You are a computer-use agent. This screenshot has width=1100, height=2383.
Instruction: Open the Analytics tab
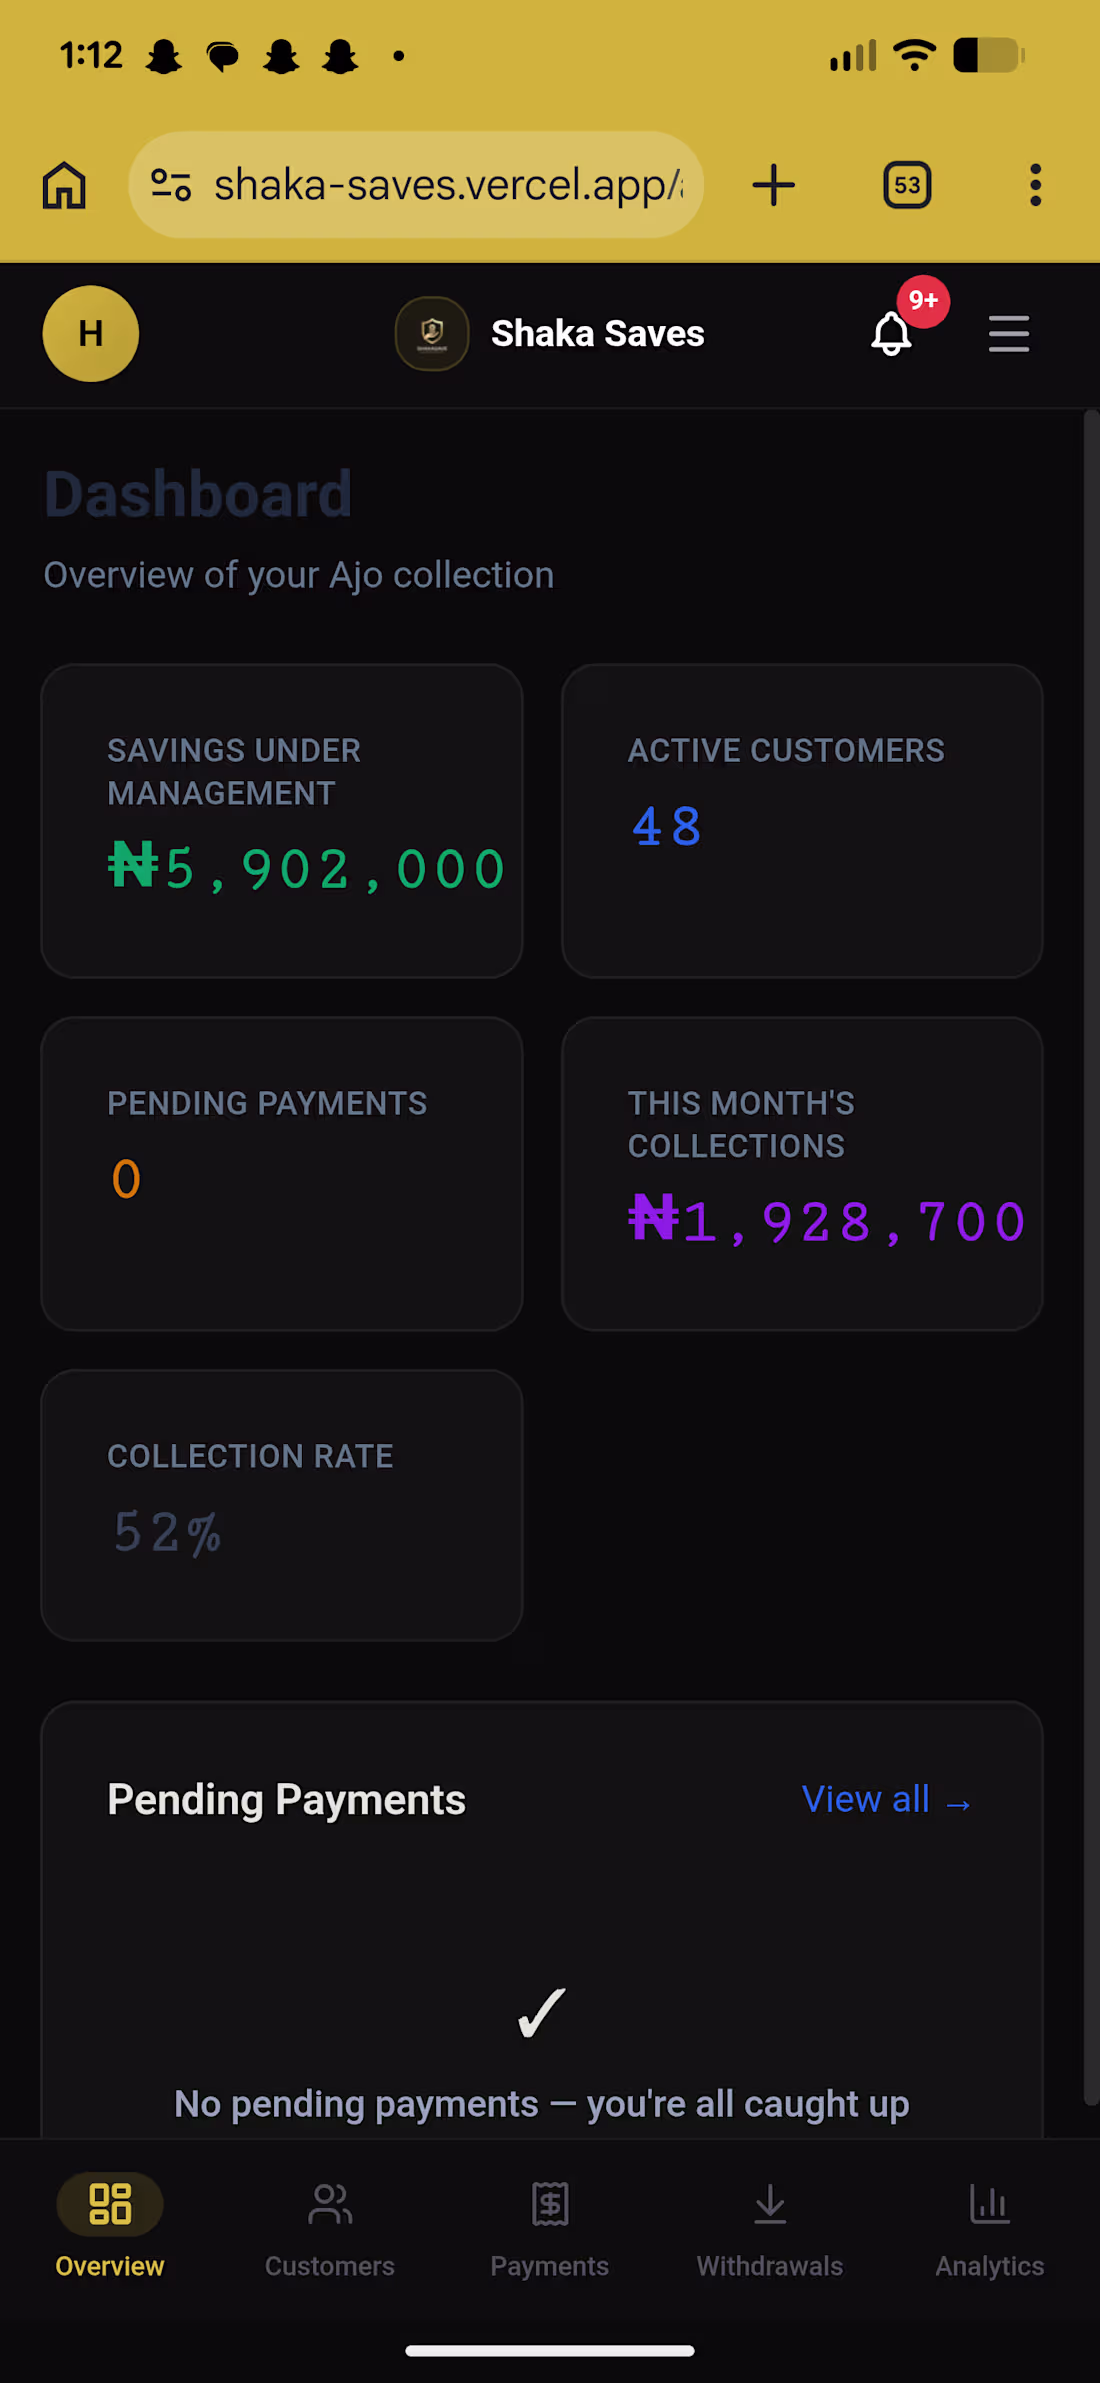click(990, 2229)
